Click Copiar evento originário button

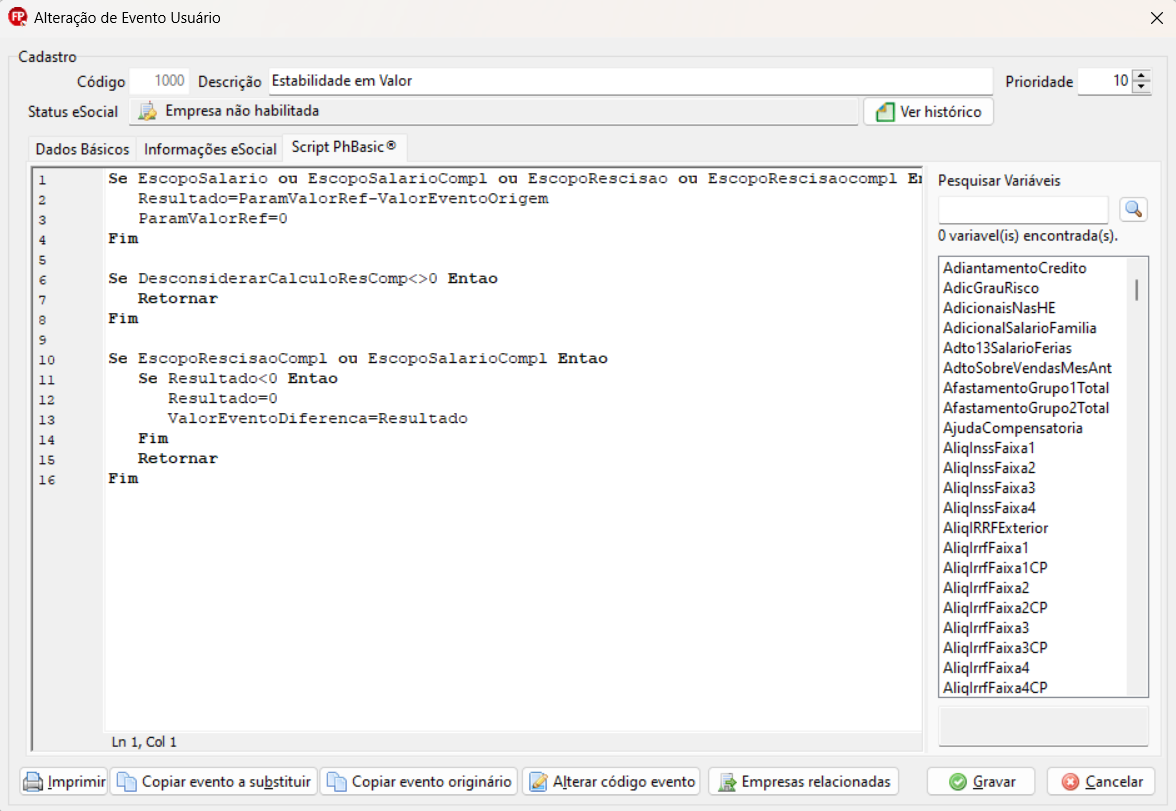pyautogui.click(x=419, y=782)
